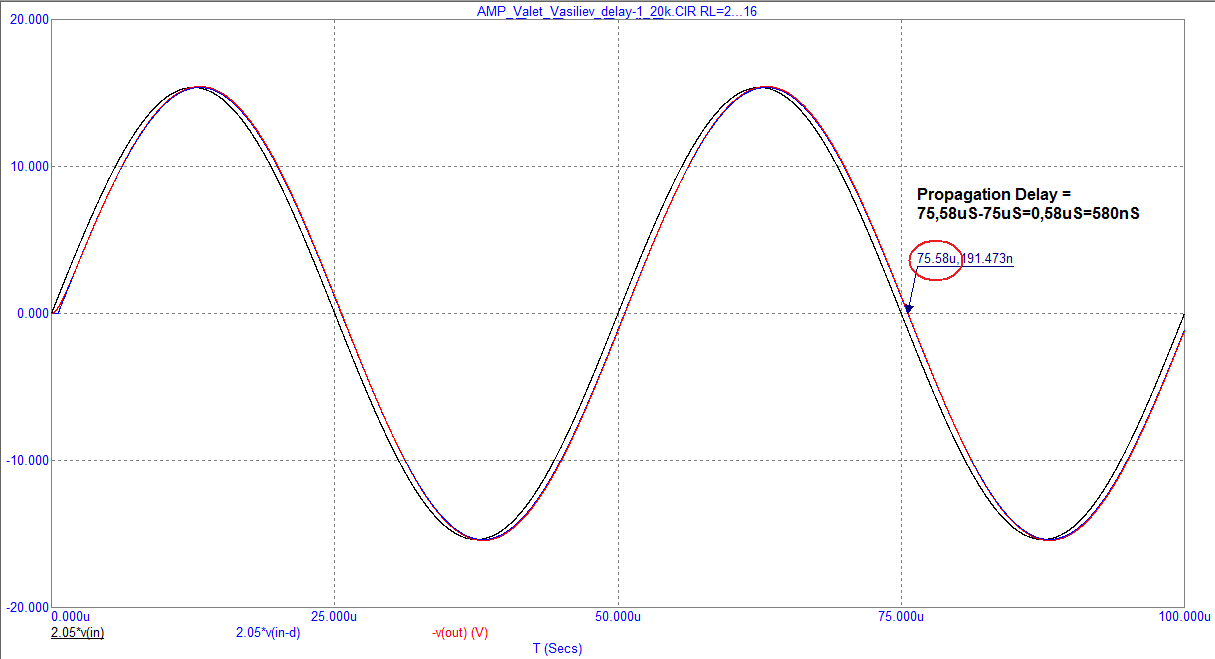The height and width of the screenshot is (659, 1215).
Task: Click the 20.000 y-axis label
Action: [28, 19]
